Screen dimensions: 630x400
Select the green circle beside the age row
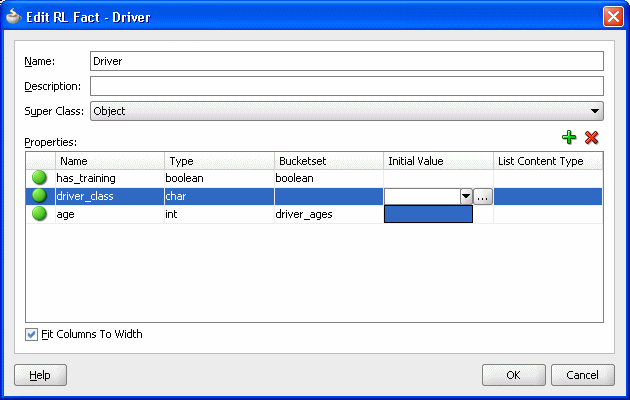click(39, 214)
